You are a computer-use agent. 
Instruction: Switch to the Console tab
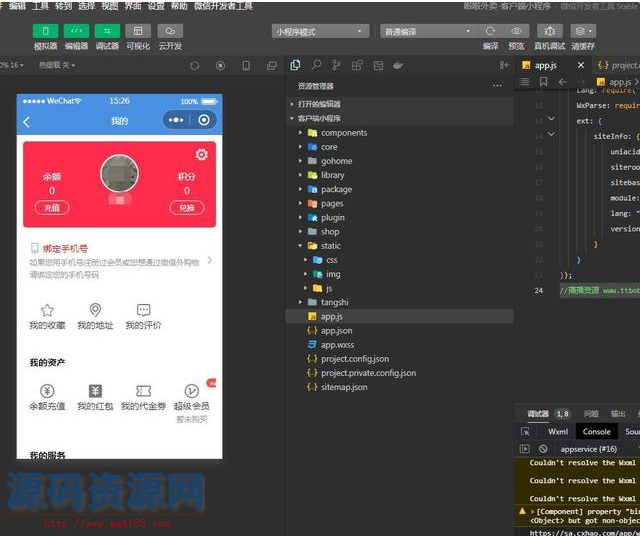coord(597,431)
